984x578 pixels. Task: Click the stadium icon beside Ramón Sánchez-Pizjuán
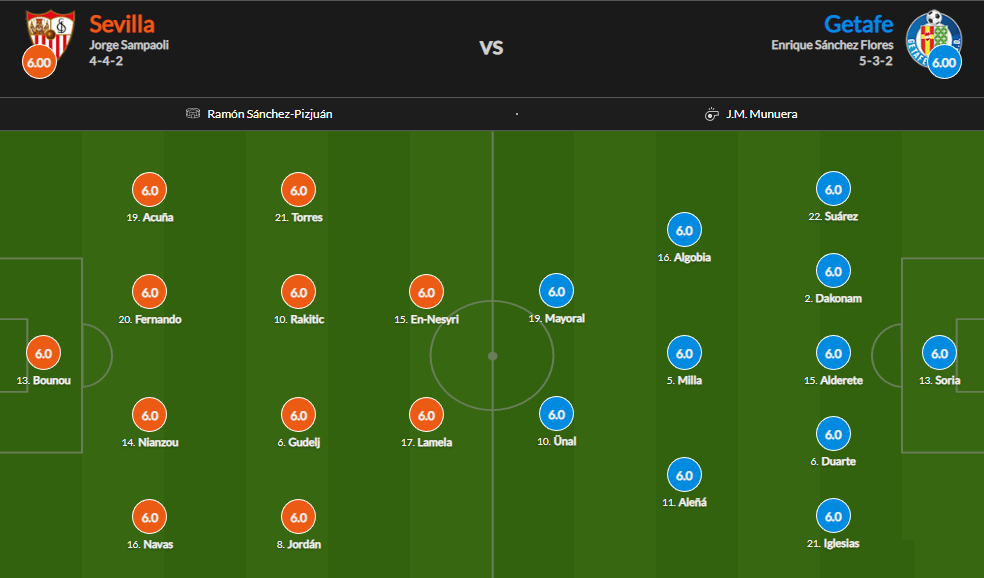(193, 114)
